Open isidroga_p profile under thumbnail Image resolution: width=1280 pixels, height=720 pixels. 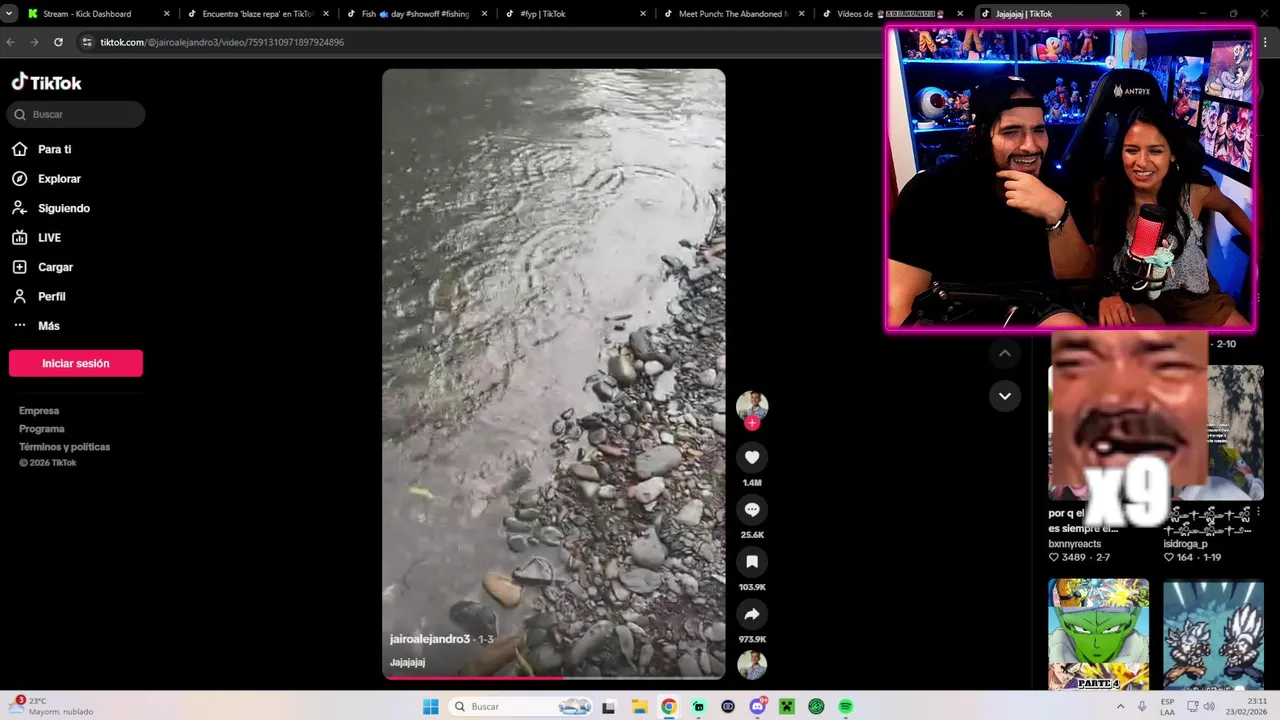(x=1186, y=544)
